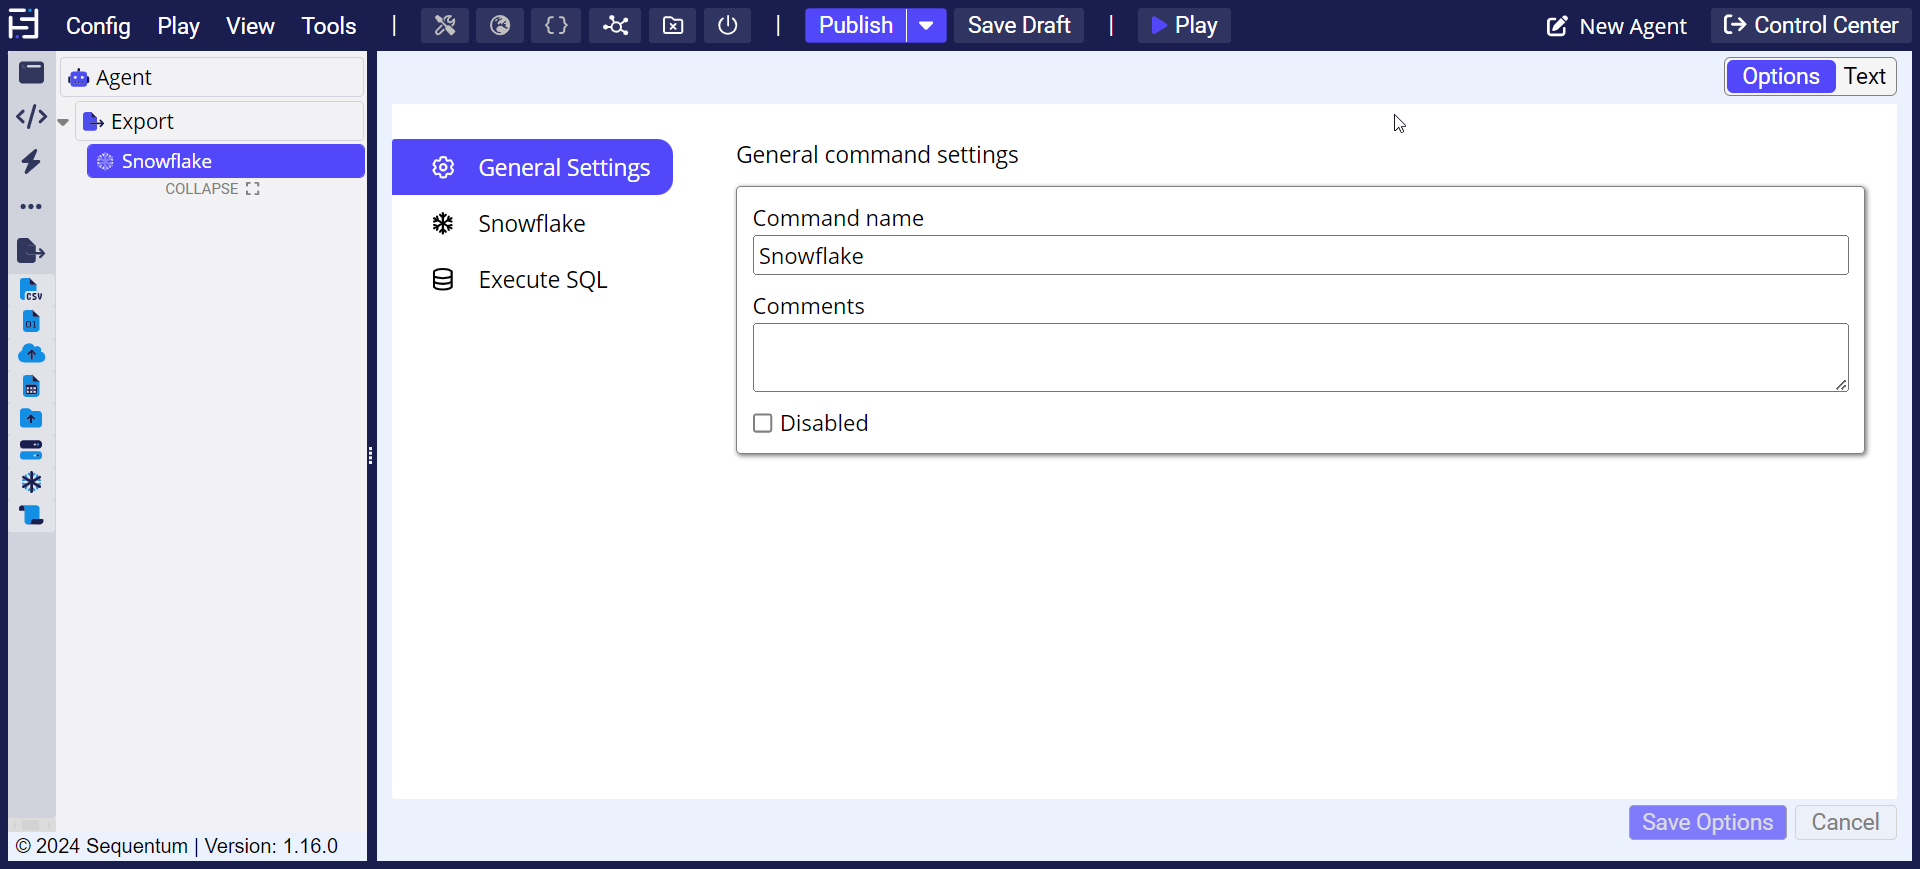Click the Export node file icon

(93, 121)
